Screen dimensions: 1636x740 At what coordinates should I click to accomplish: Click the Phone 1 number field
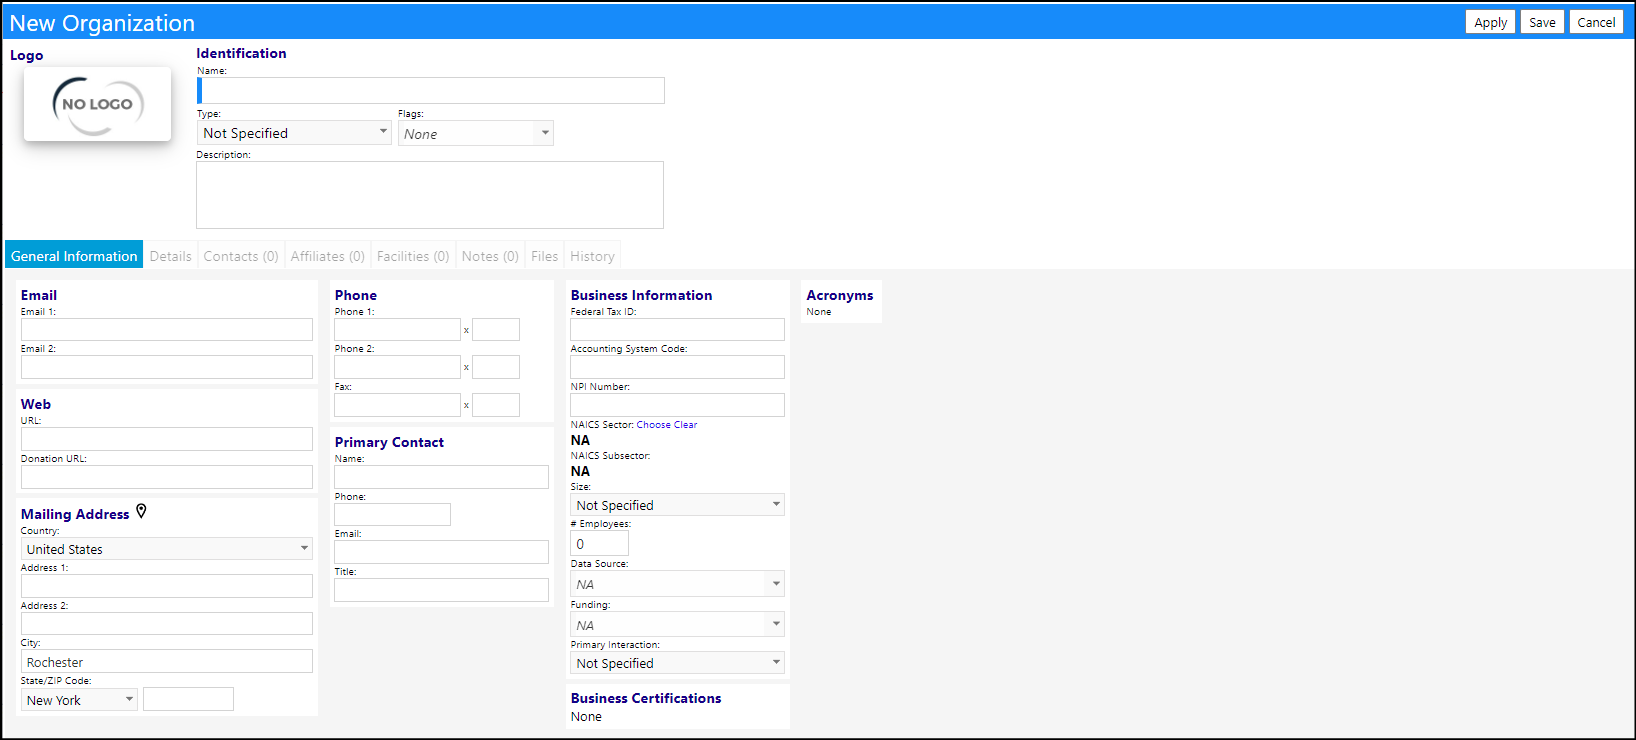point(397,329)
